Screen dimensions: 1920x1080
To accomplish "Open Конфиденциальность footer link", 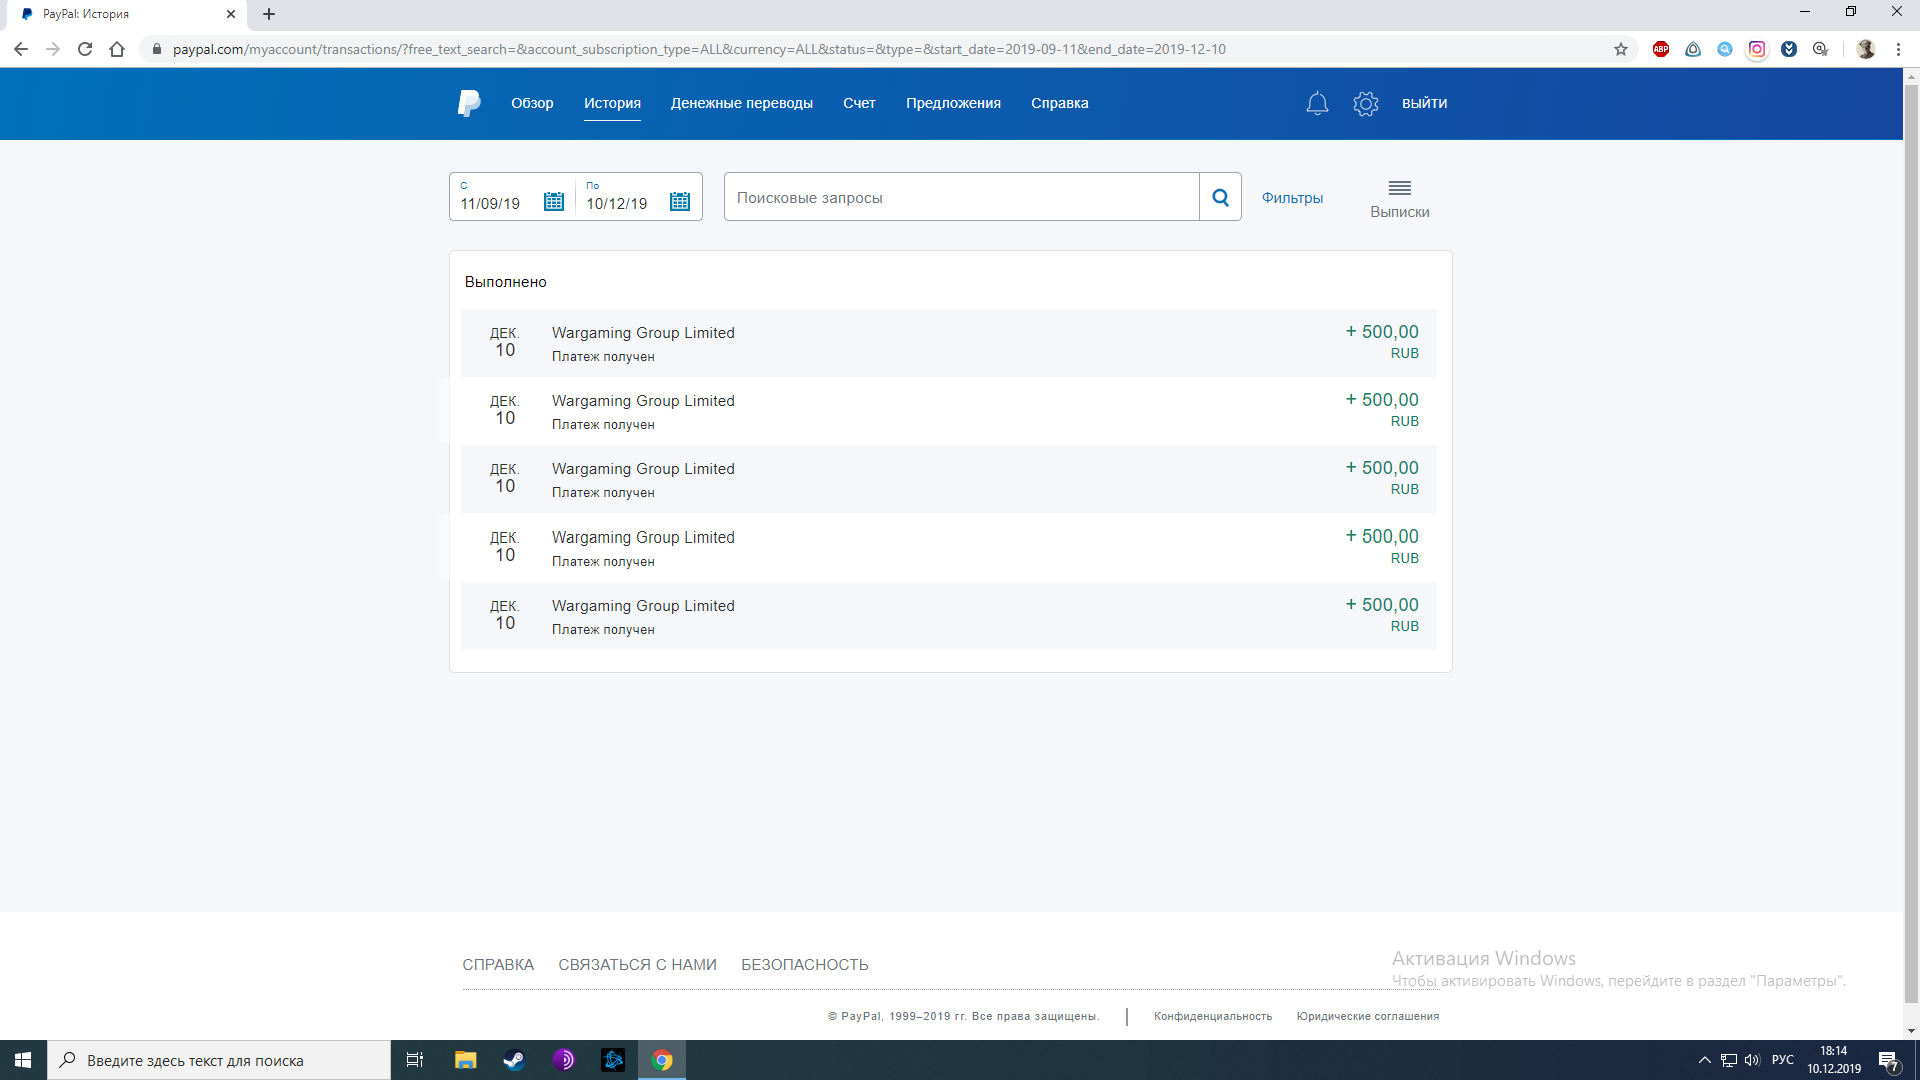I will point(1213,1016).
